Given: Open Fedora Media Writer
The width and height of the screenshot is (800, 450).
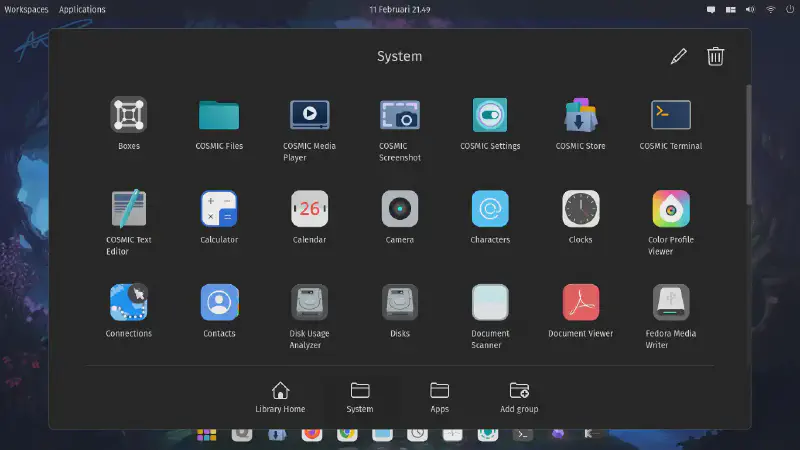Looking at the screenshot, I should [x=670, y=302].
